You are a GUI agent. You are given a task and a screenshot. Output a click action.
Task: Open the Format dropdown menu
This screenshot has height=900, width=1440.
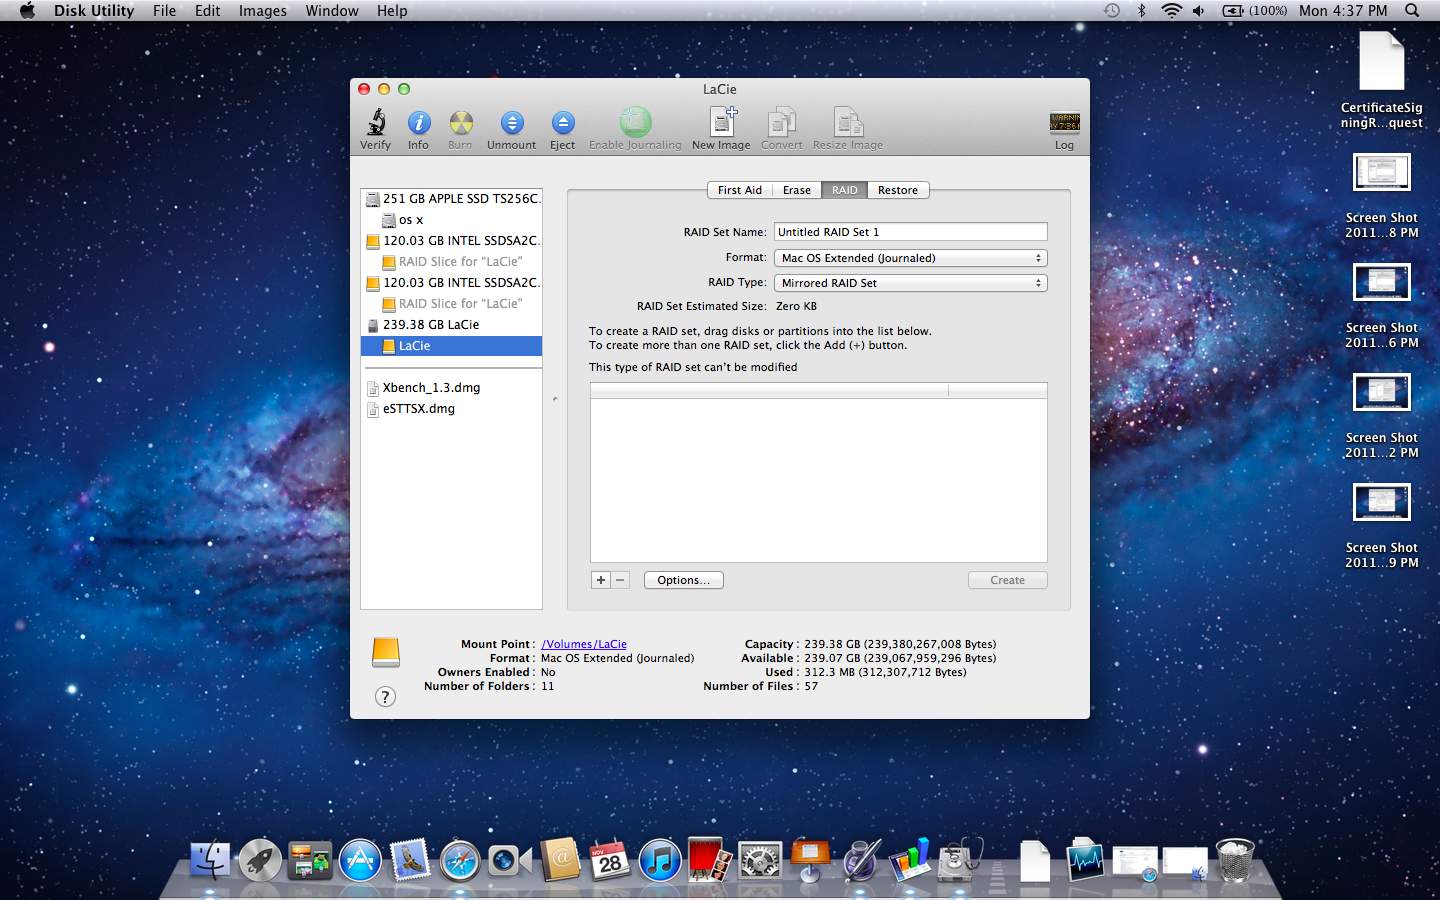point(910,258)
